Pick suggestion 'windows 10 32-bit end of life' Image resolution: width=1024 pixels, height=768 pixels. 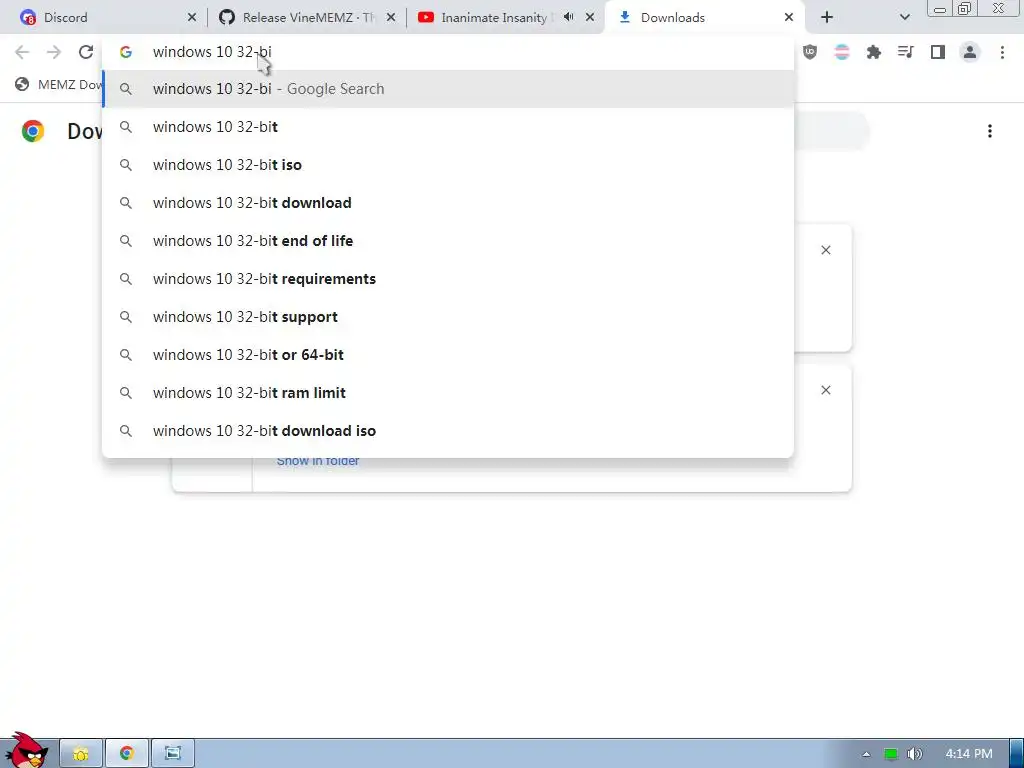(448, 241)
